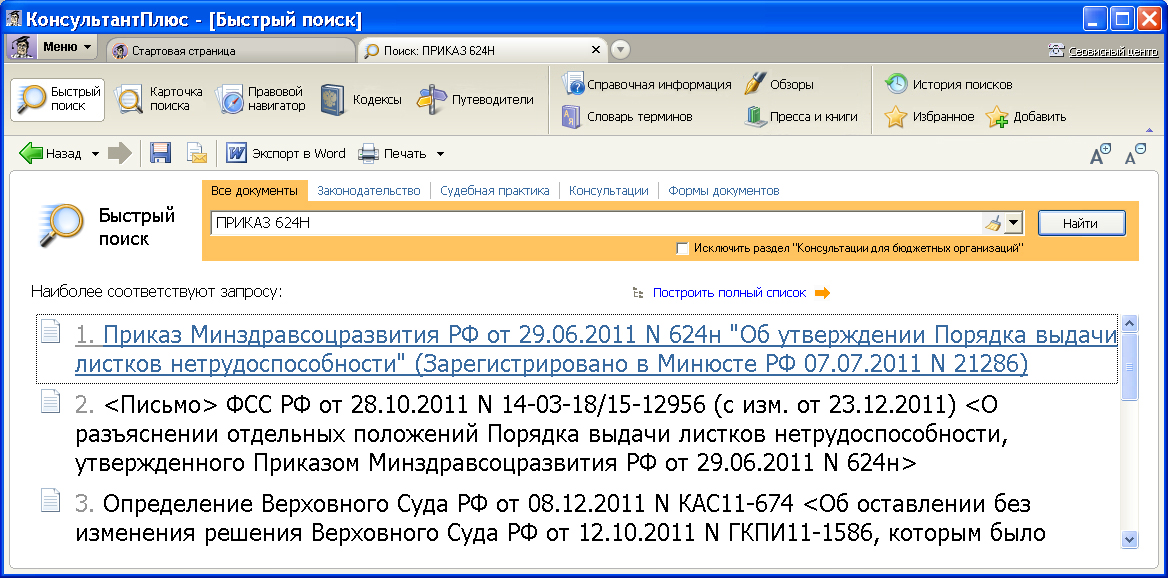Screen dimensions: 1168x578
Task: Open Приказ Минздравсоцразвития N 624н result
Action: click(595, 350)
